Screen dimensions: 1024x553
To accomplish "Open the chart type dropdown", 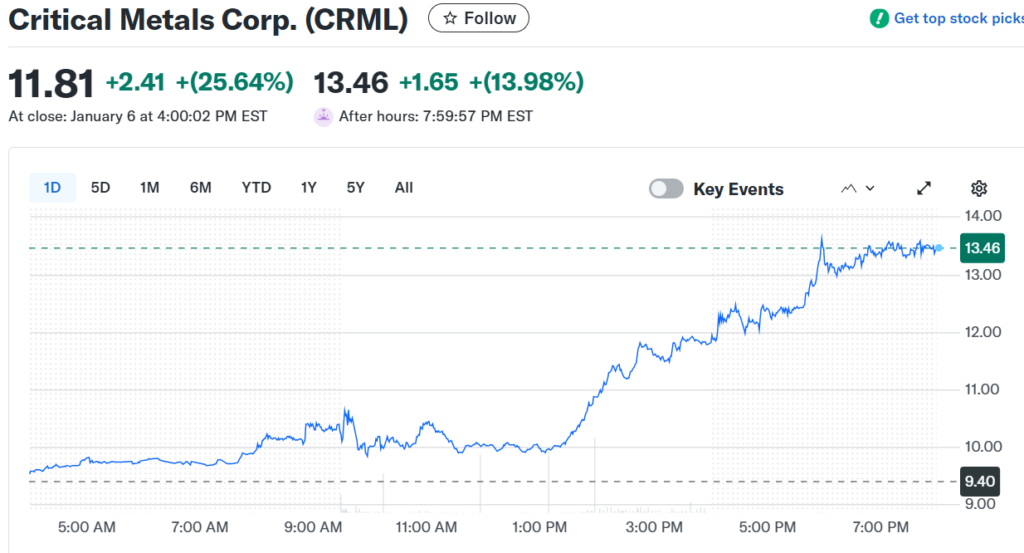I will (858, 188).
